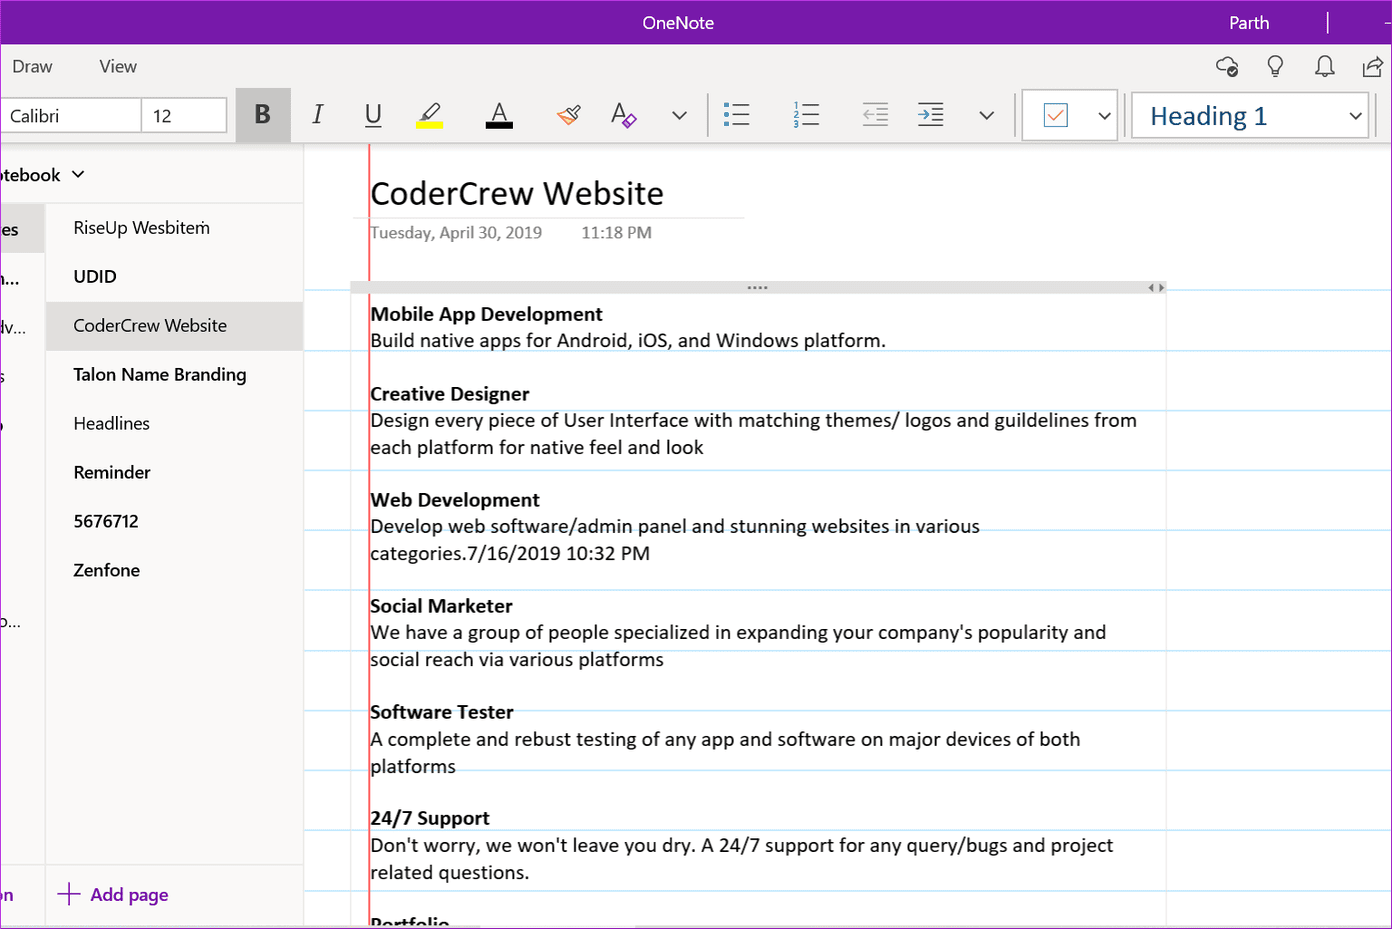Image resolution: width=1392 pixels, height=929 pixels.
Task: Click the Add page button
Action: tap(113, 895)
